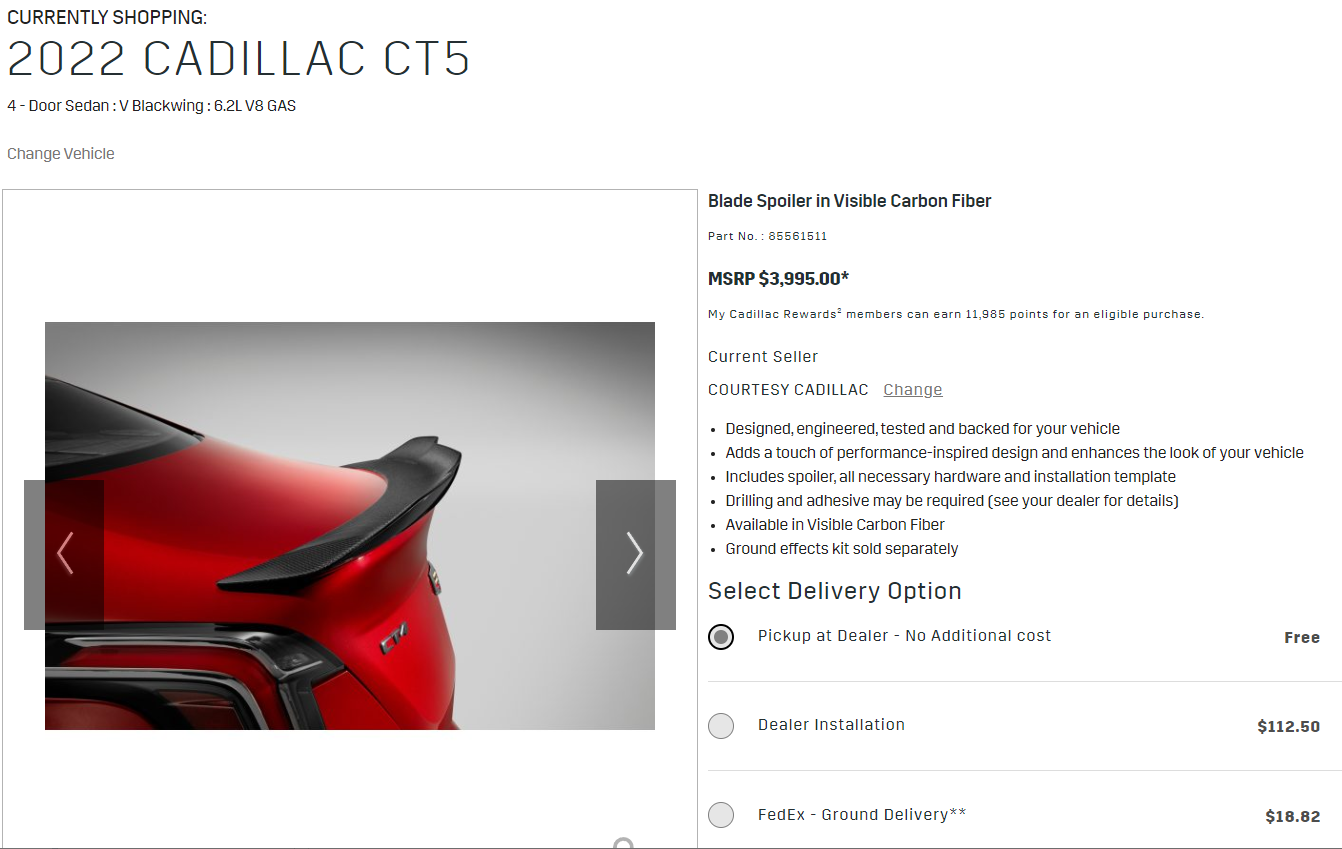Click the 'FedEx - Ground Delivery' label text
Screen dimensions: 1342x849
(862, 815)
